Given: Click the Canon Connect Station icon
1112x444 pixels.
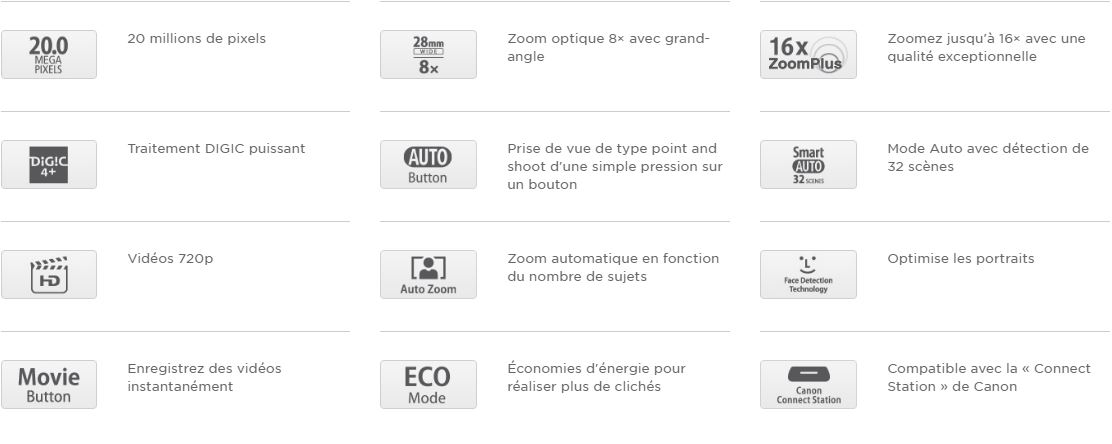Looking at the screenshot, I should (x=808, y=384).
